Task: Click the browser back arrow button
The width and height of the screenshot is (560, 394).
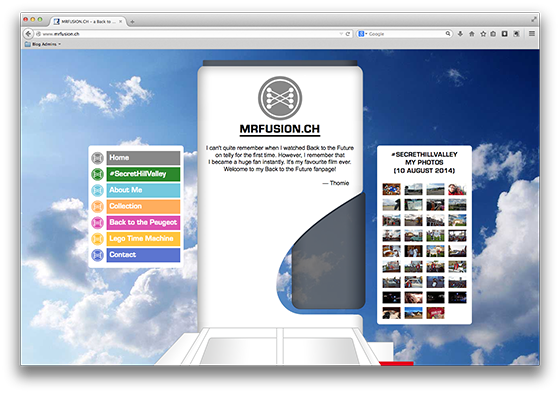Action: pyautogui.click(x=28, y=34)
